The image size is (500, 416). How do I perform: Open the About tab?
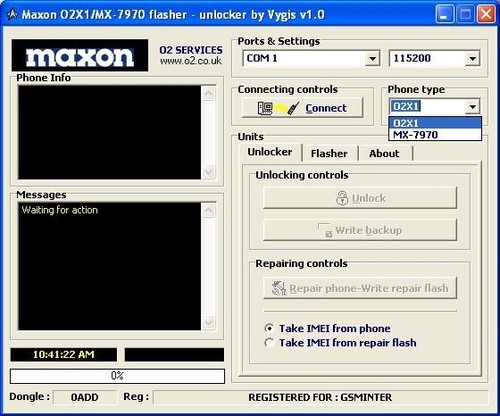click(x=384, y=153)
